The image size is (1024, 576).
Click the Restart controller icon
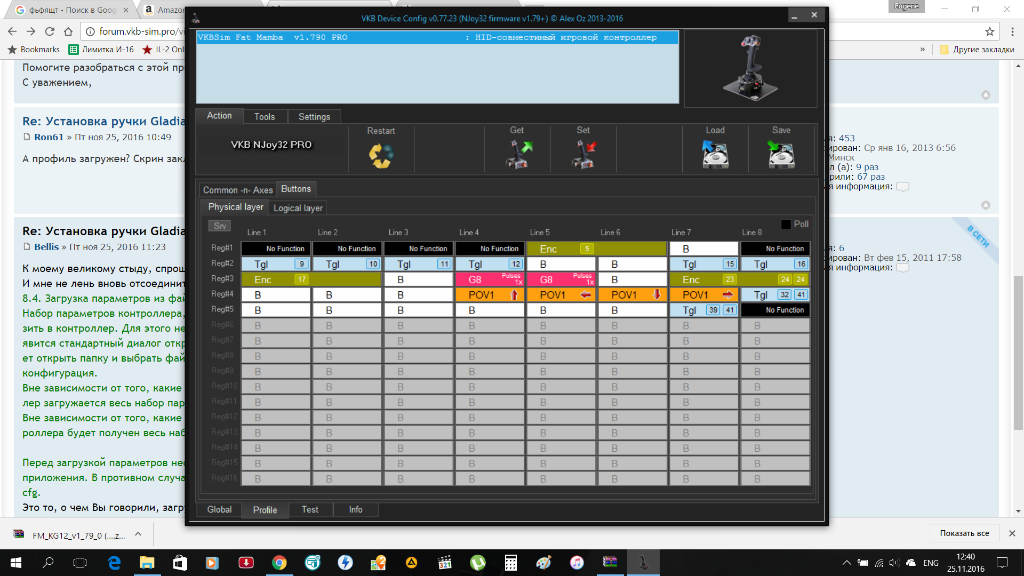[381, 156]
